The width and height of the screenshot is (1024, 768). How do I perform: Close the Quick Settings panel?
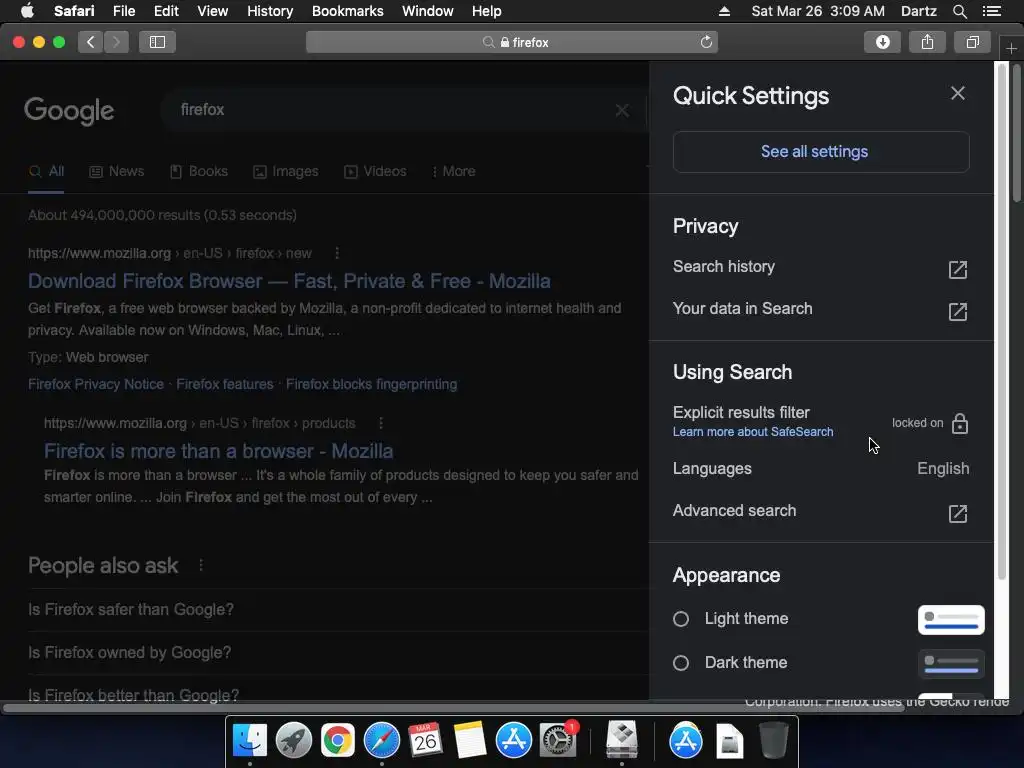point(957,93)
